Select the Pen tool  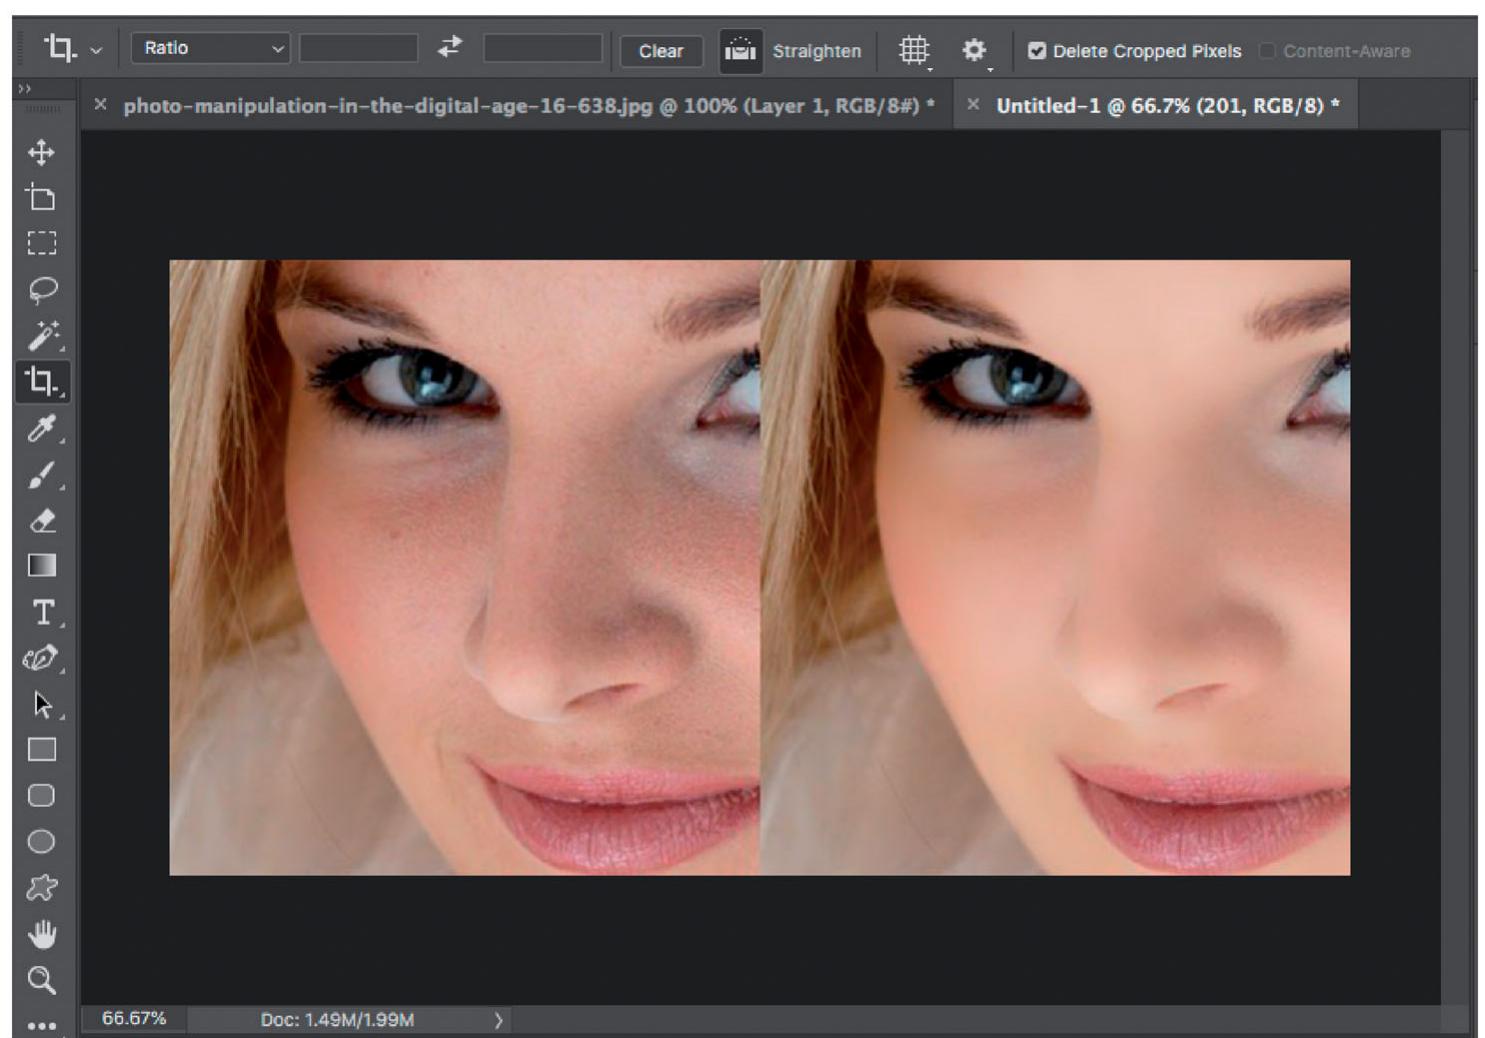(41, 658)
